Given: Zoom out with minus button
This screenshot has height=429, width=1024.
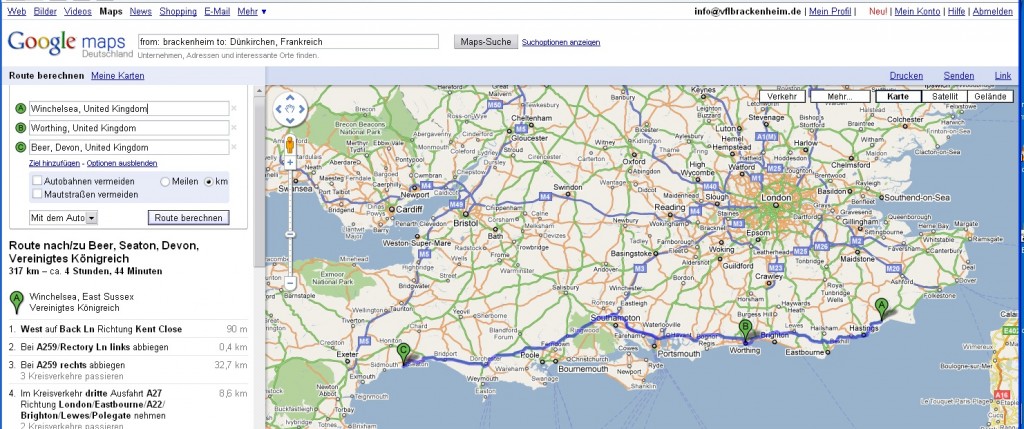Looking at the screenshot, I should tap(290, 283).
